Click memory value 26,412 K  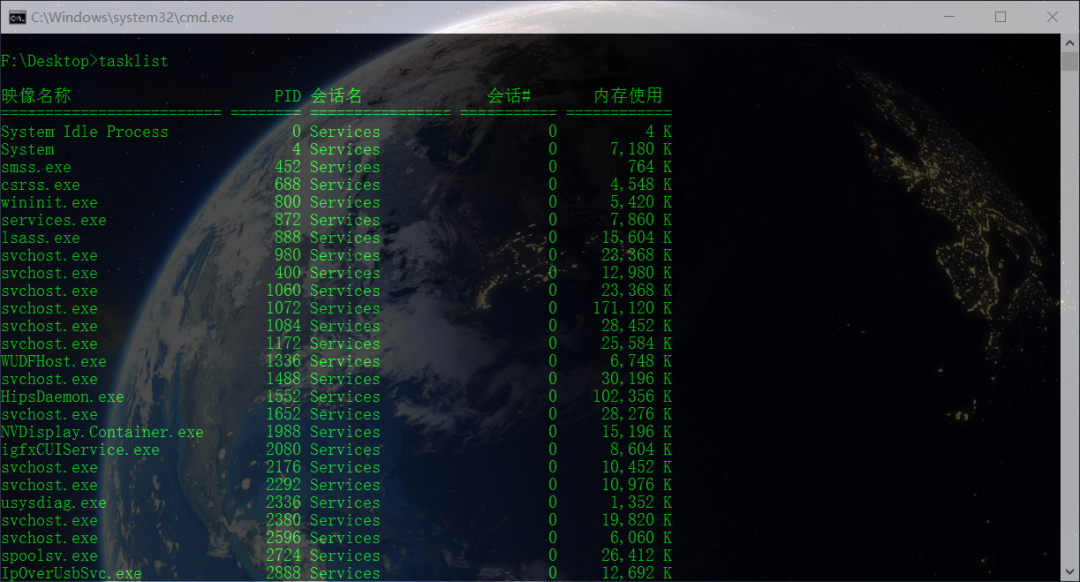[x=636, y=555]
